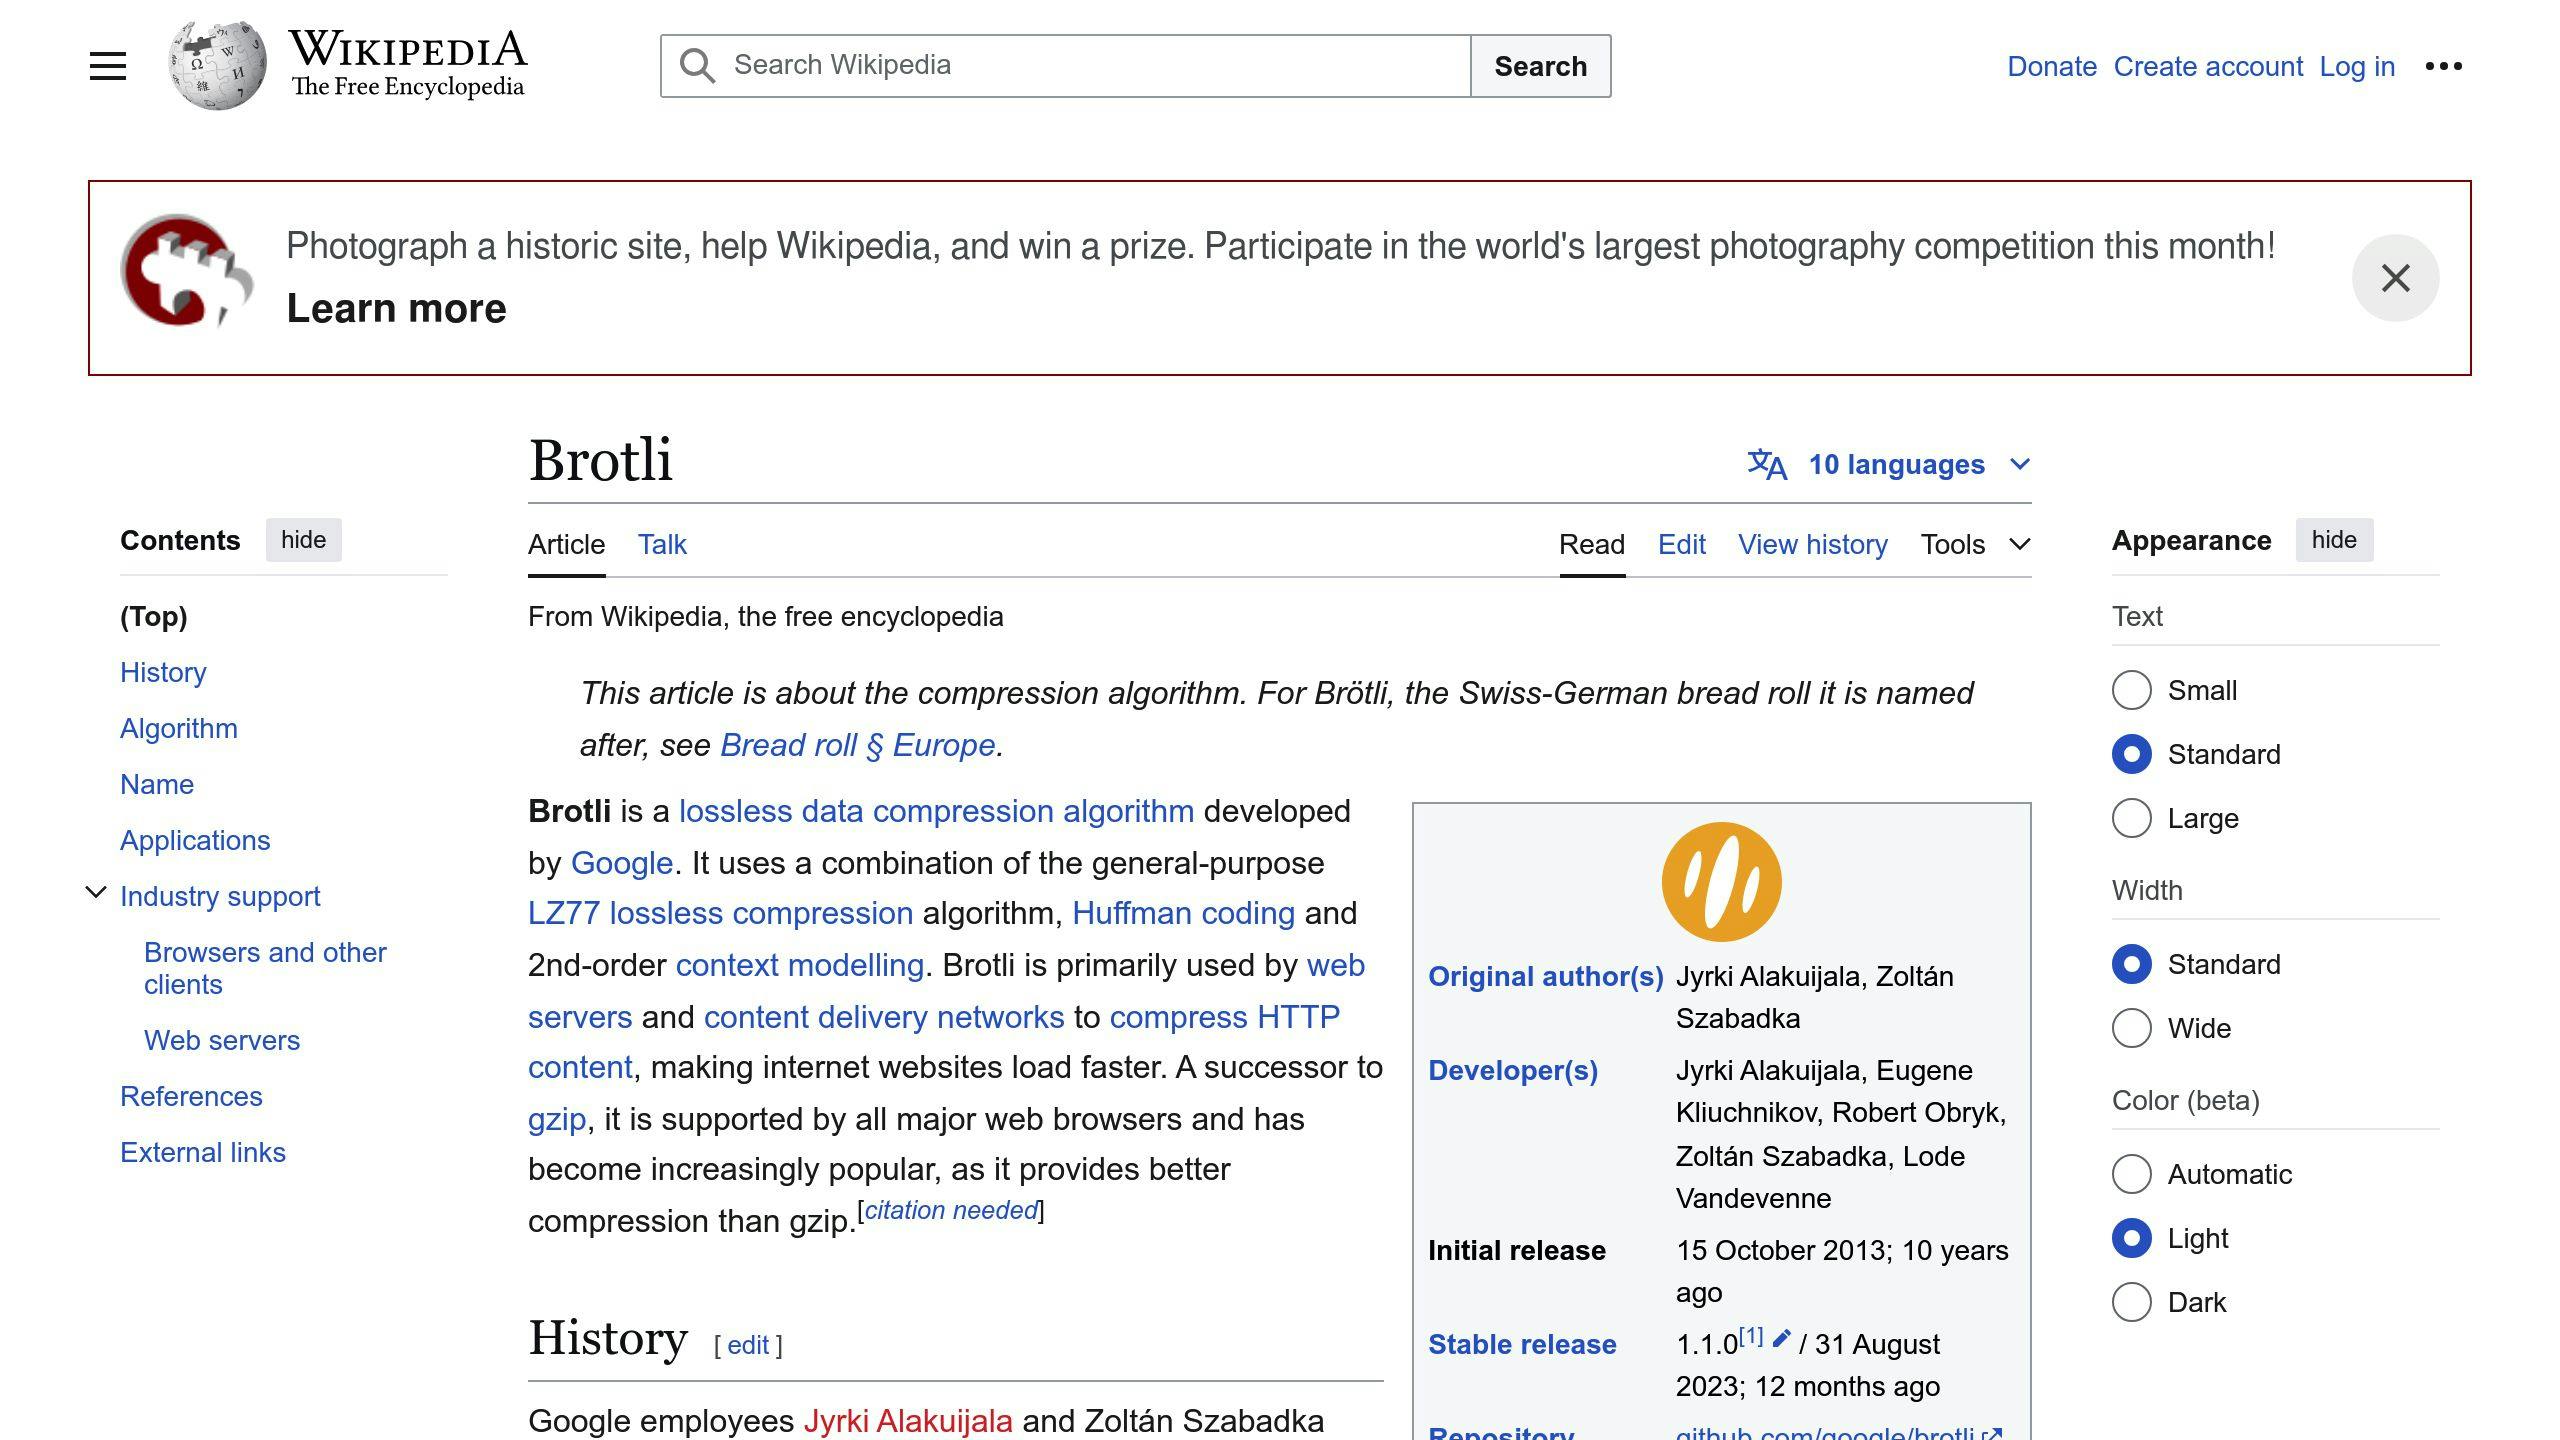The height and width of the screenshot is (1440, 2560).
Task: Switch to the Article tab
Action: point(566,544)
